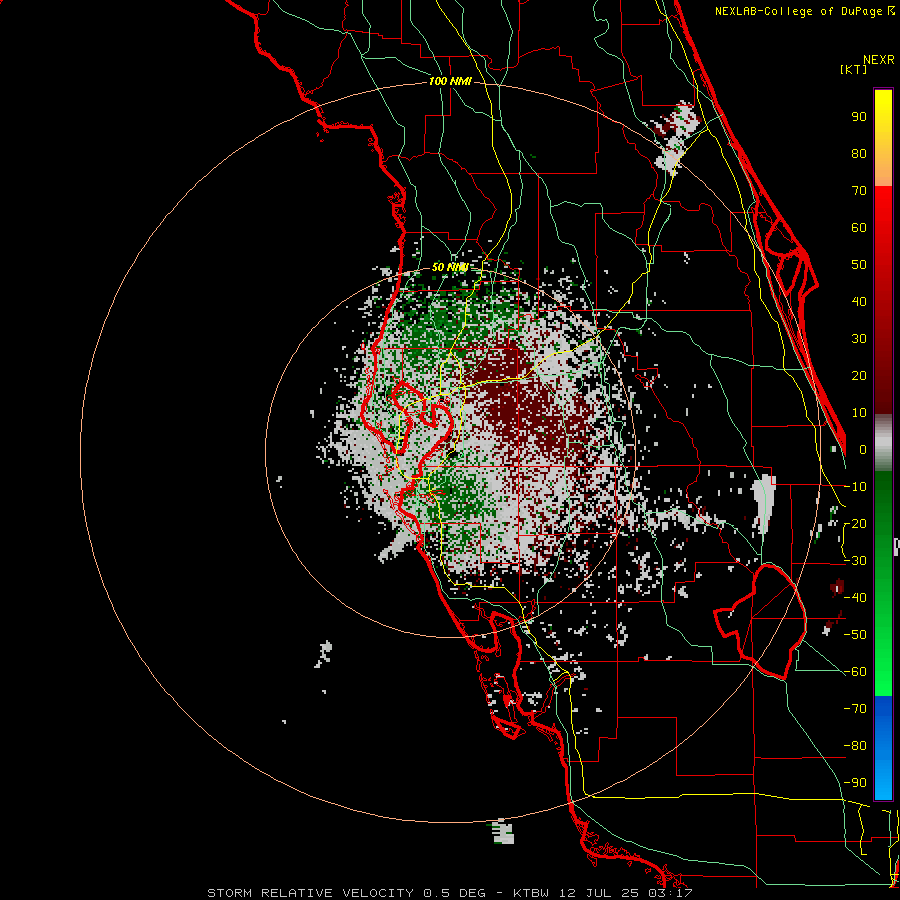900x900 pixels.
Task: Click the -70 knot scale label
Action: coord(855,709)
